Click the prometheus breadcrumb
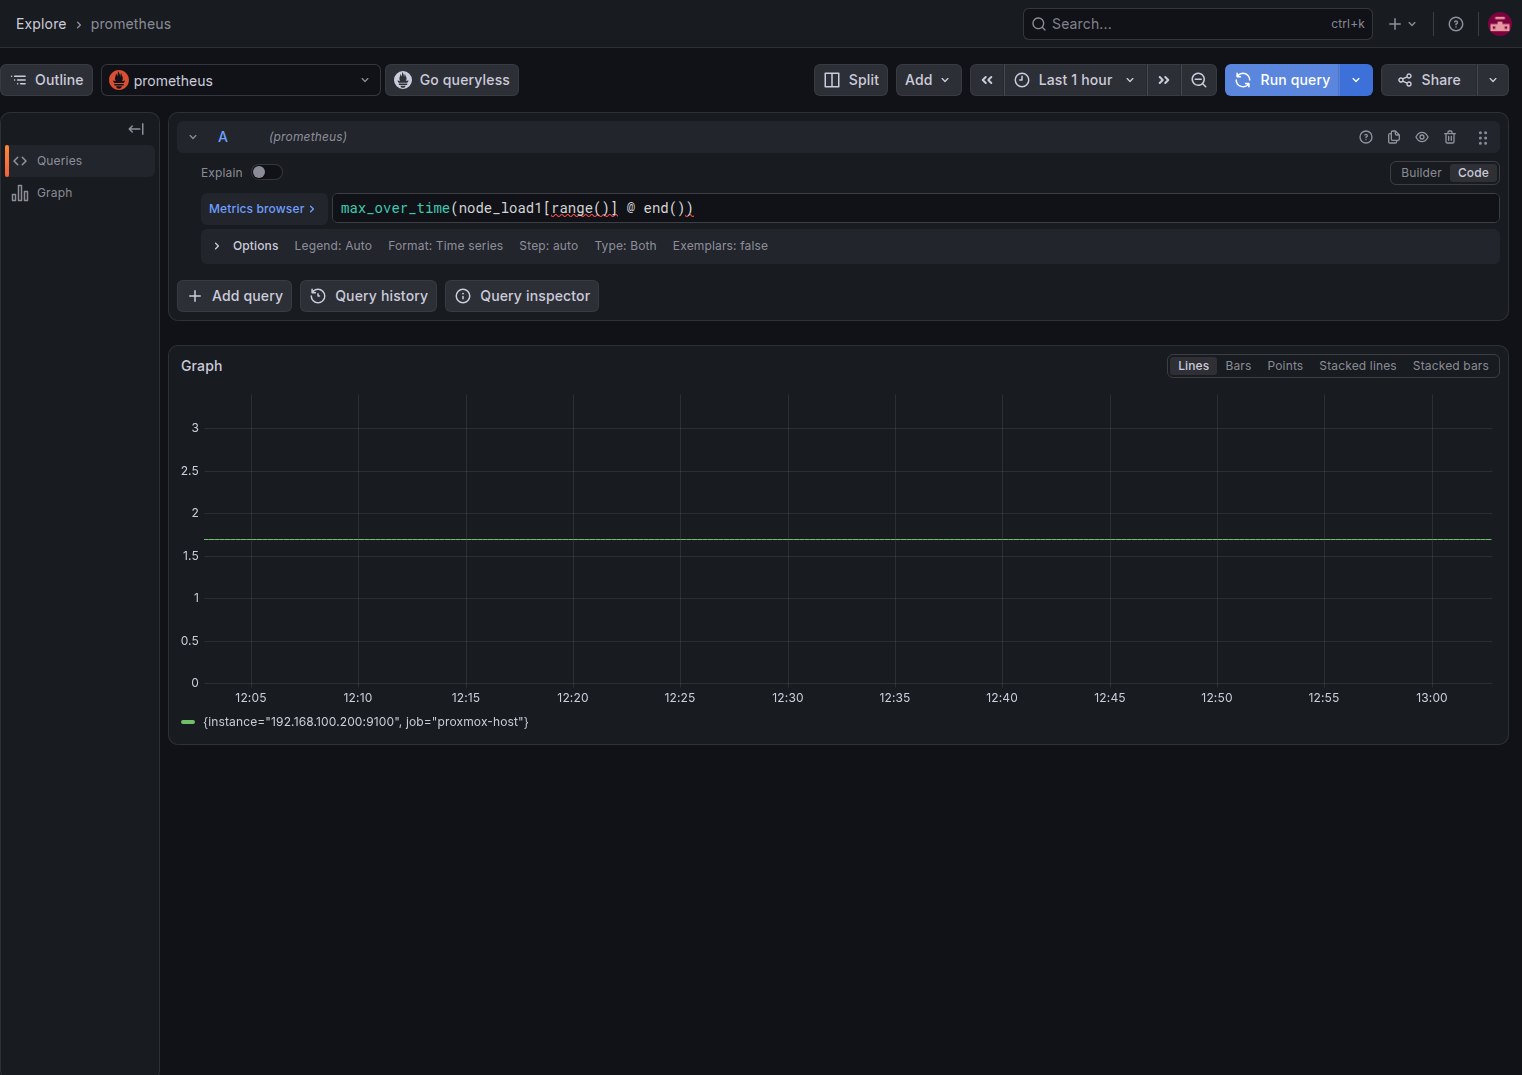 [x=131, y=24]
